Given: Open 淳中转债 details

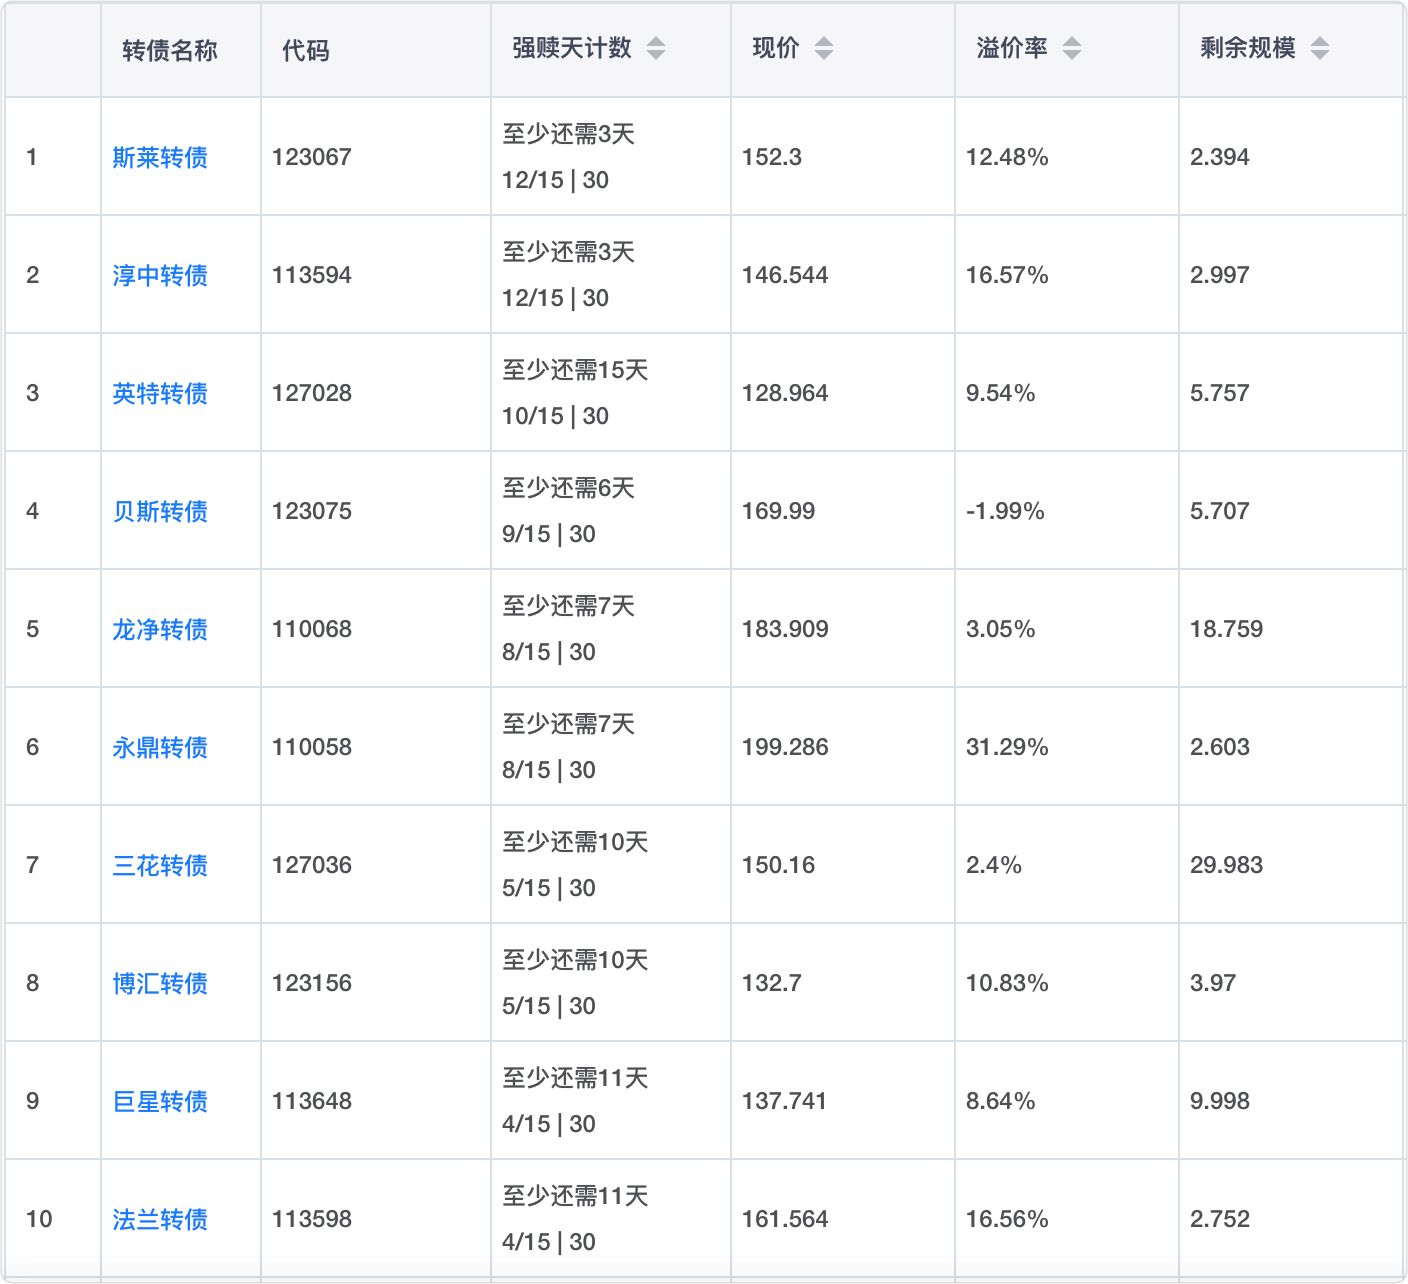Looking at the screenshot, I should click(160, 275).
